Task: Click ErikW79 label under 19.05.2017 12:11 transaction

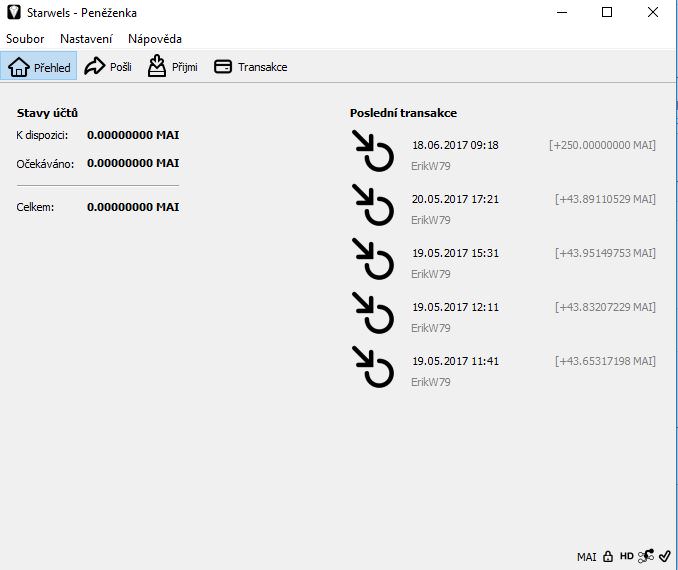Action: [431, 328]
